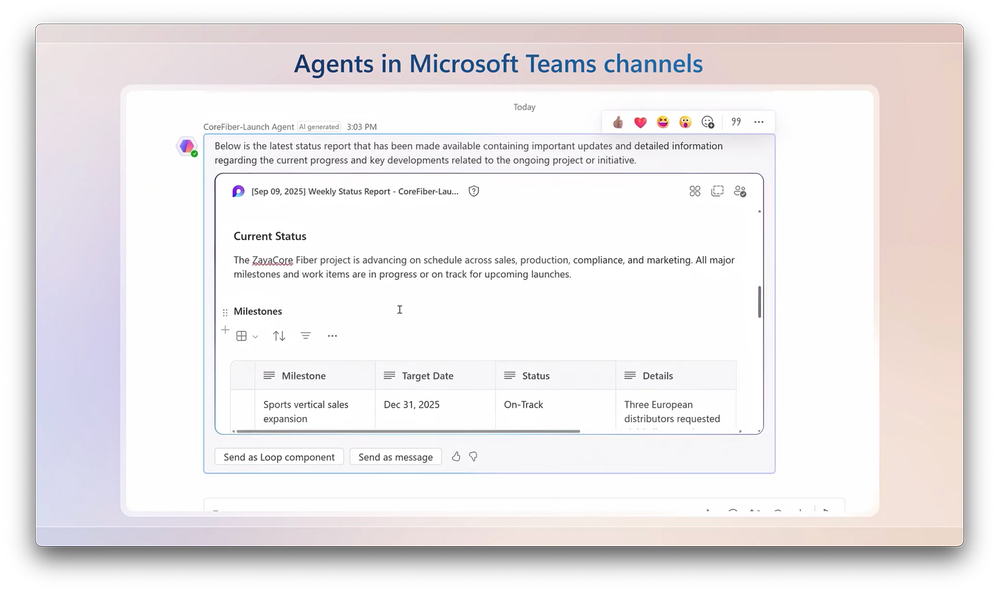
Task: Open sensitivity shield icon beside report title
Action: [x=473, y=191]
